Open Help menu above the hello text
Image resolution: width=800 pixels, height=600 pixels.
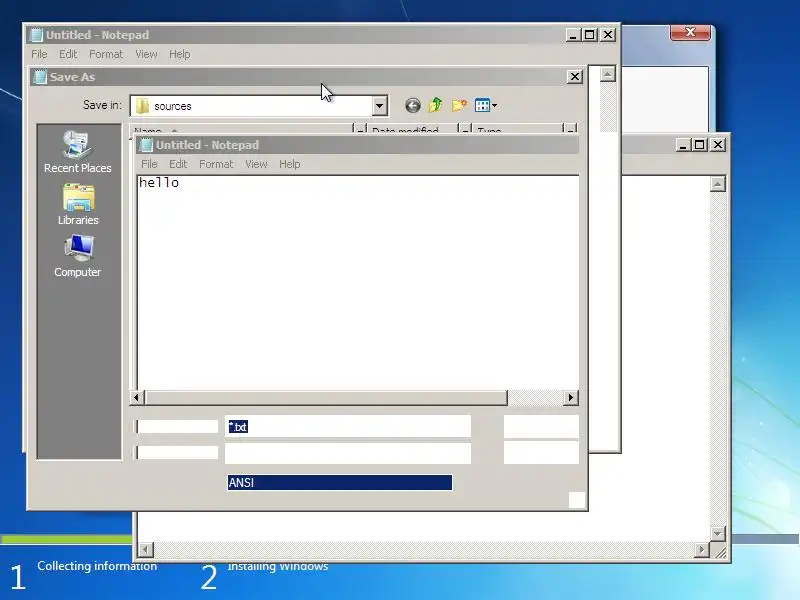click(x=290, y=164)
